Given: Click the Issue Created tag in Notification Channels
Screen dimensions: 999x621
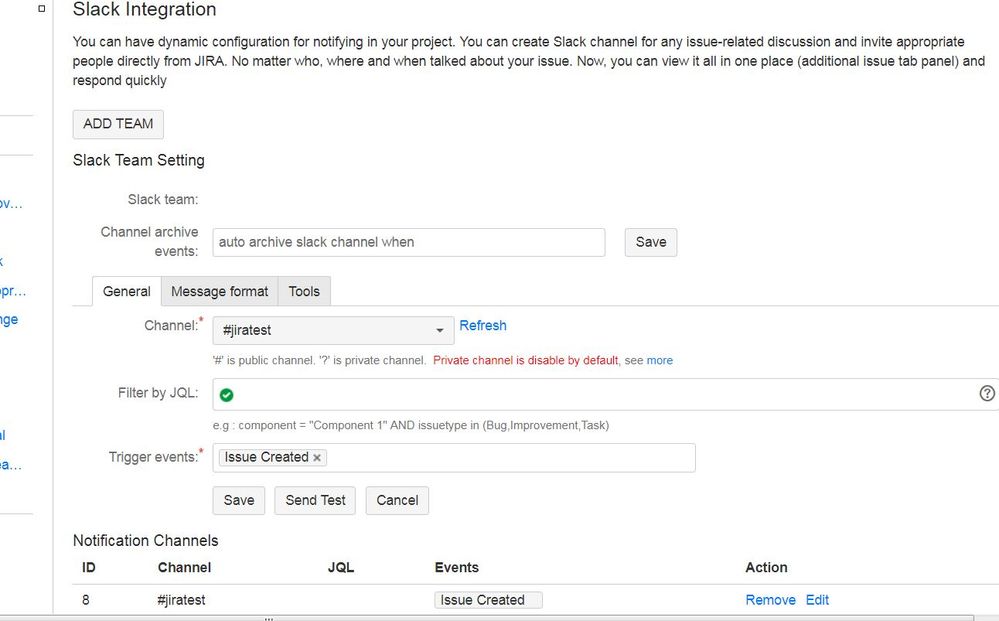Looking at the screenshot, I should point(488,600).
